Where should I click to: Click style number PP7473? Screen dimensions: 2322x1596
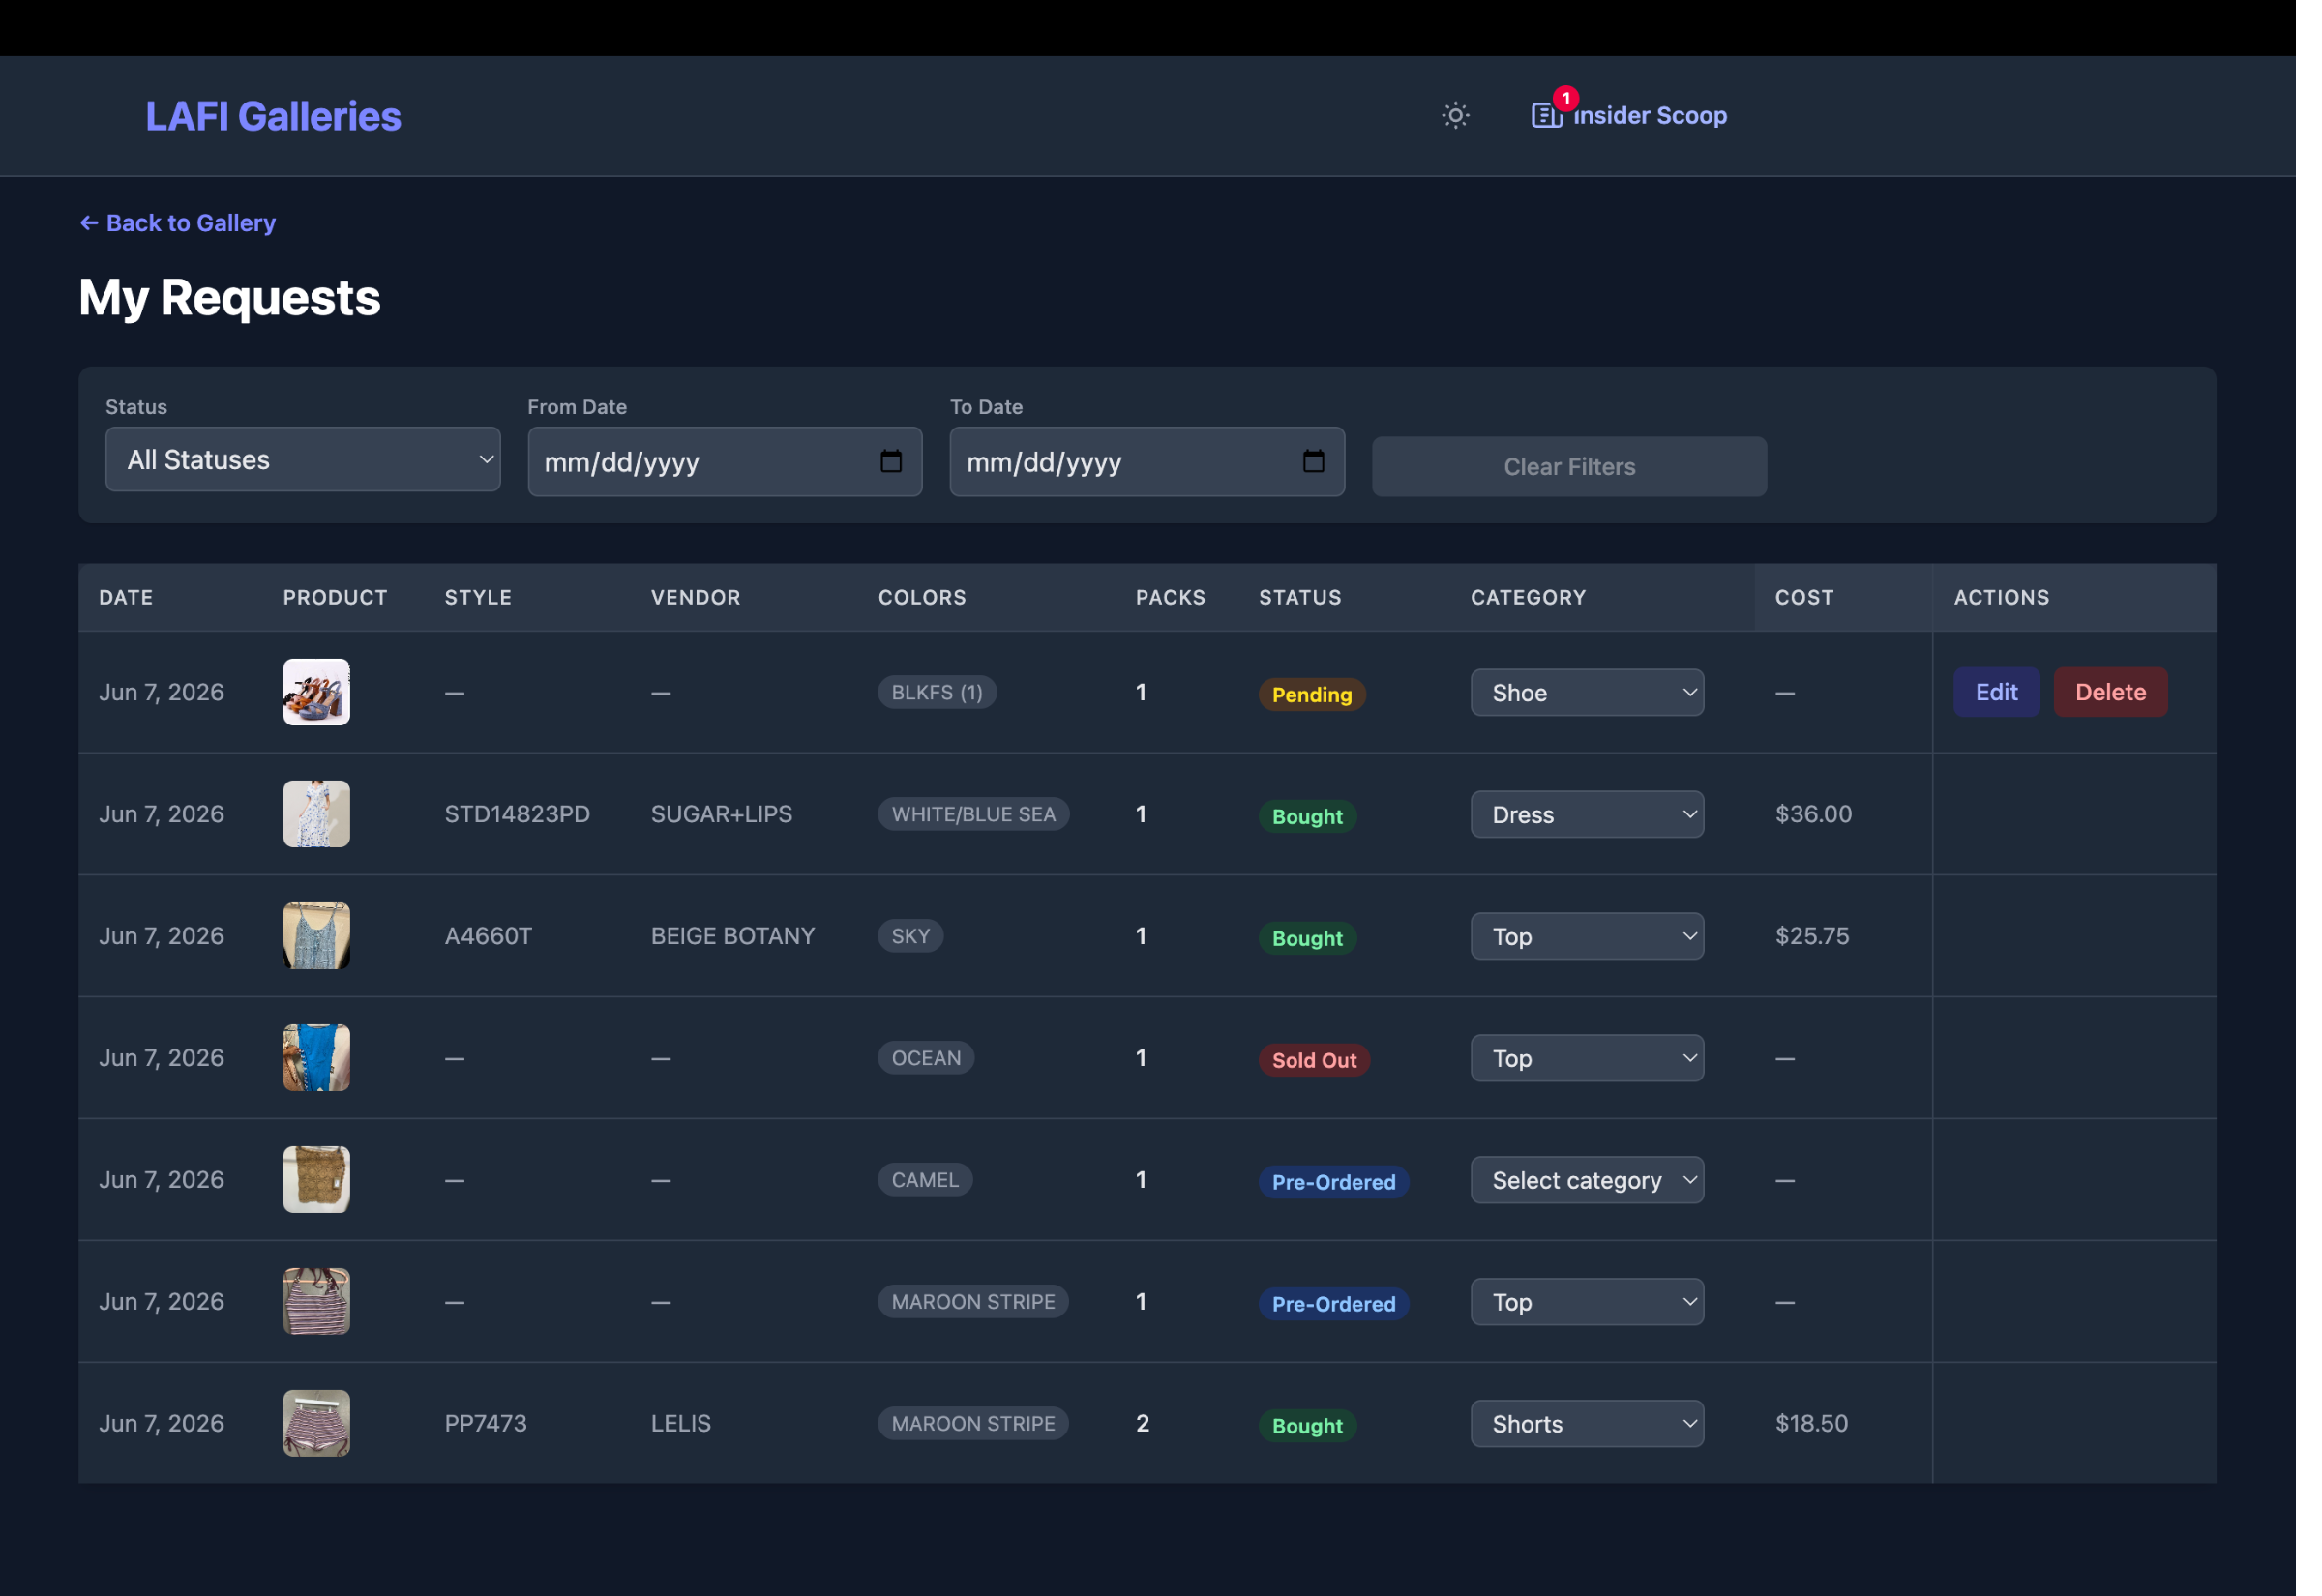(x=486, y=1425)
